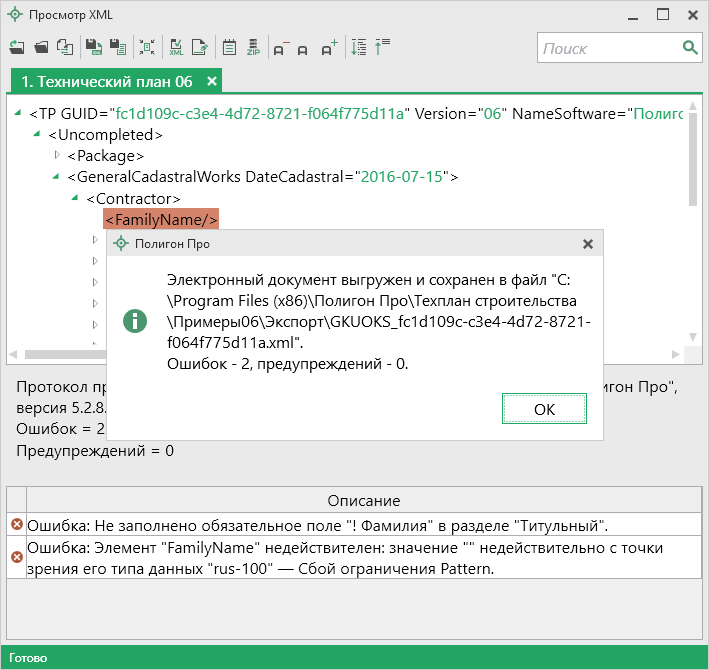
Task: Click the ZIP archive toolbar icon
Action: pos(253,47)
